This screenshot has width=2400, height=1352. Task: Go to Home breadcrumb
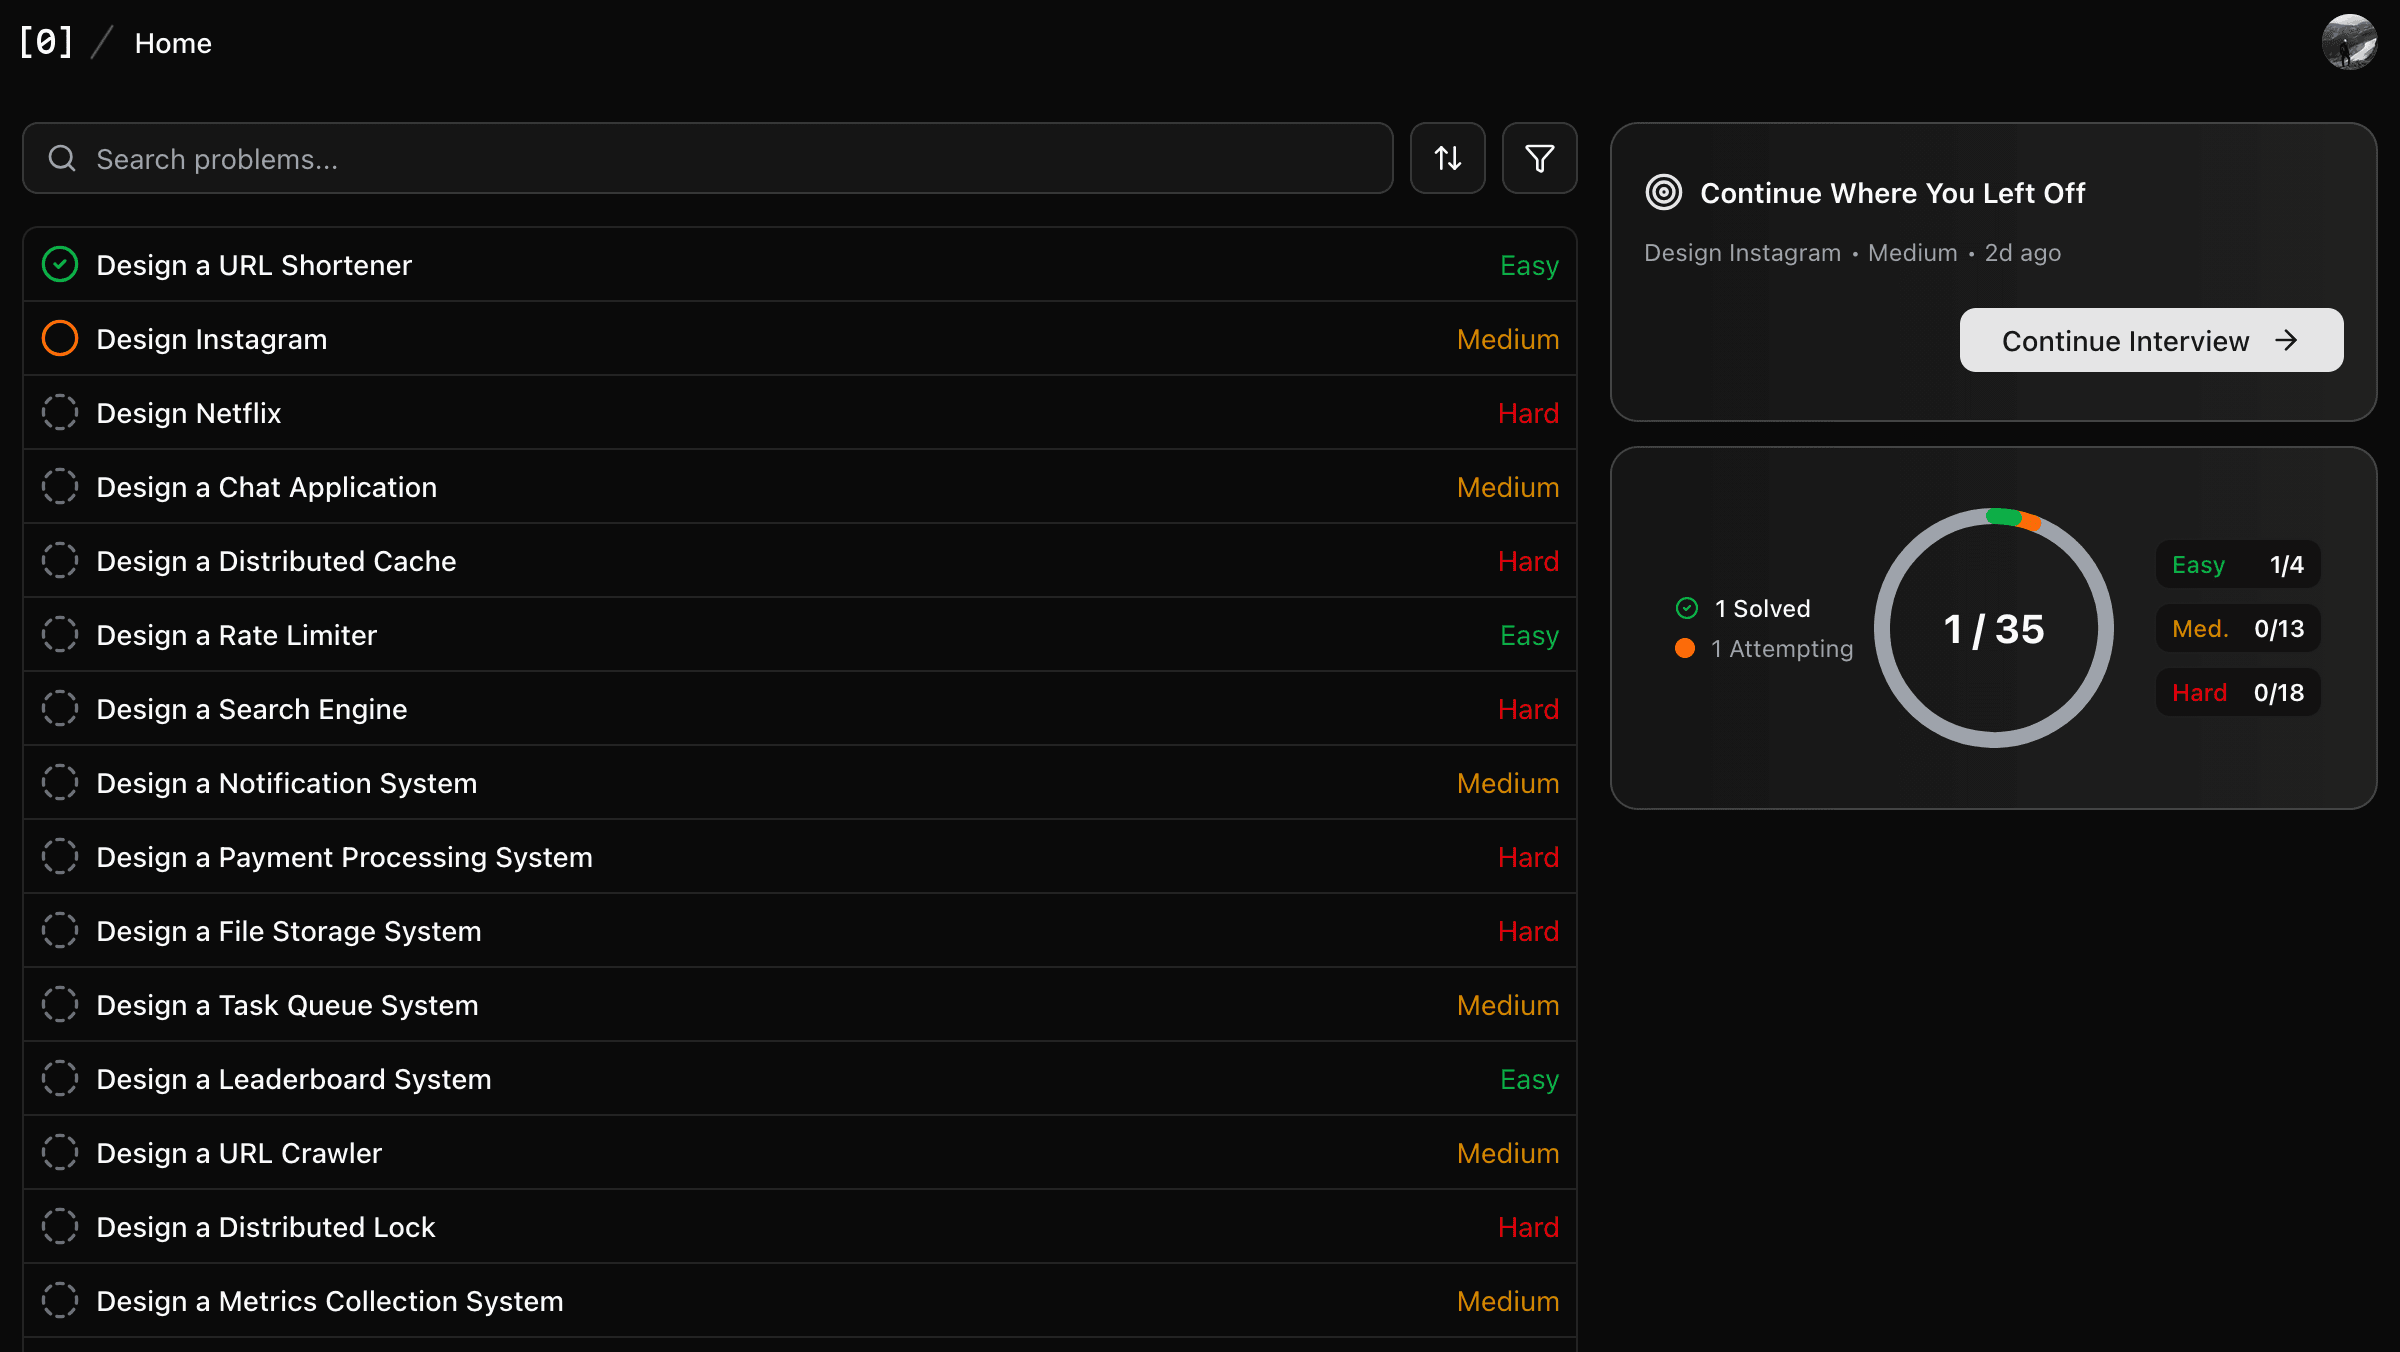coord(173,43)
